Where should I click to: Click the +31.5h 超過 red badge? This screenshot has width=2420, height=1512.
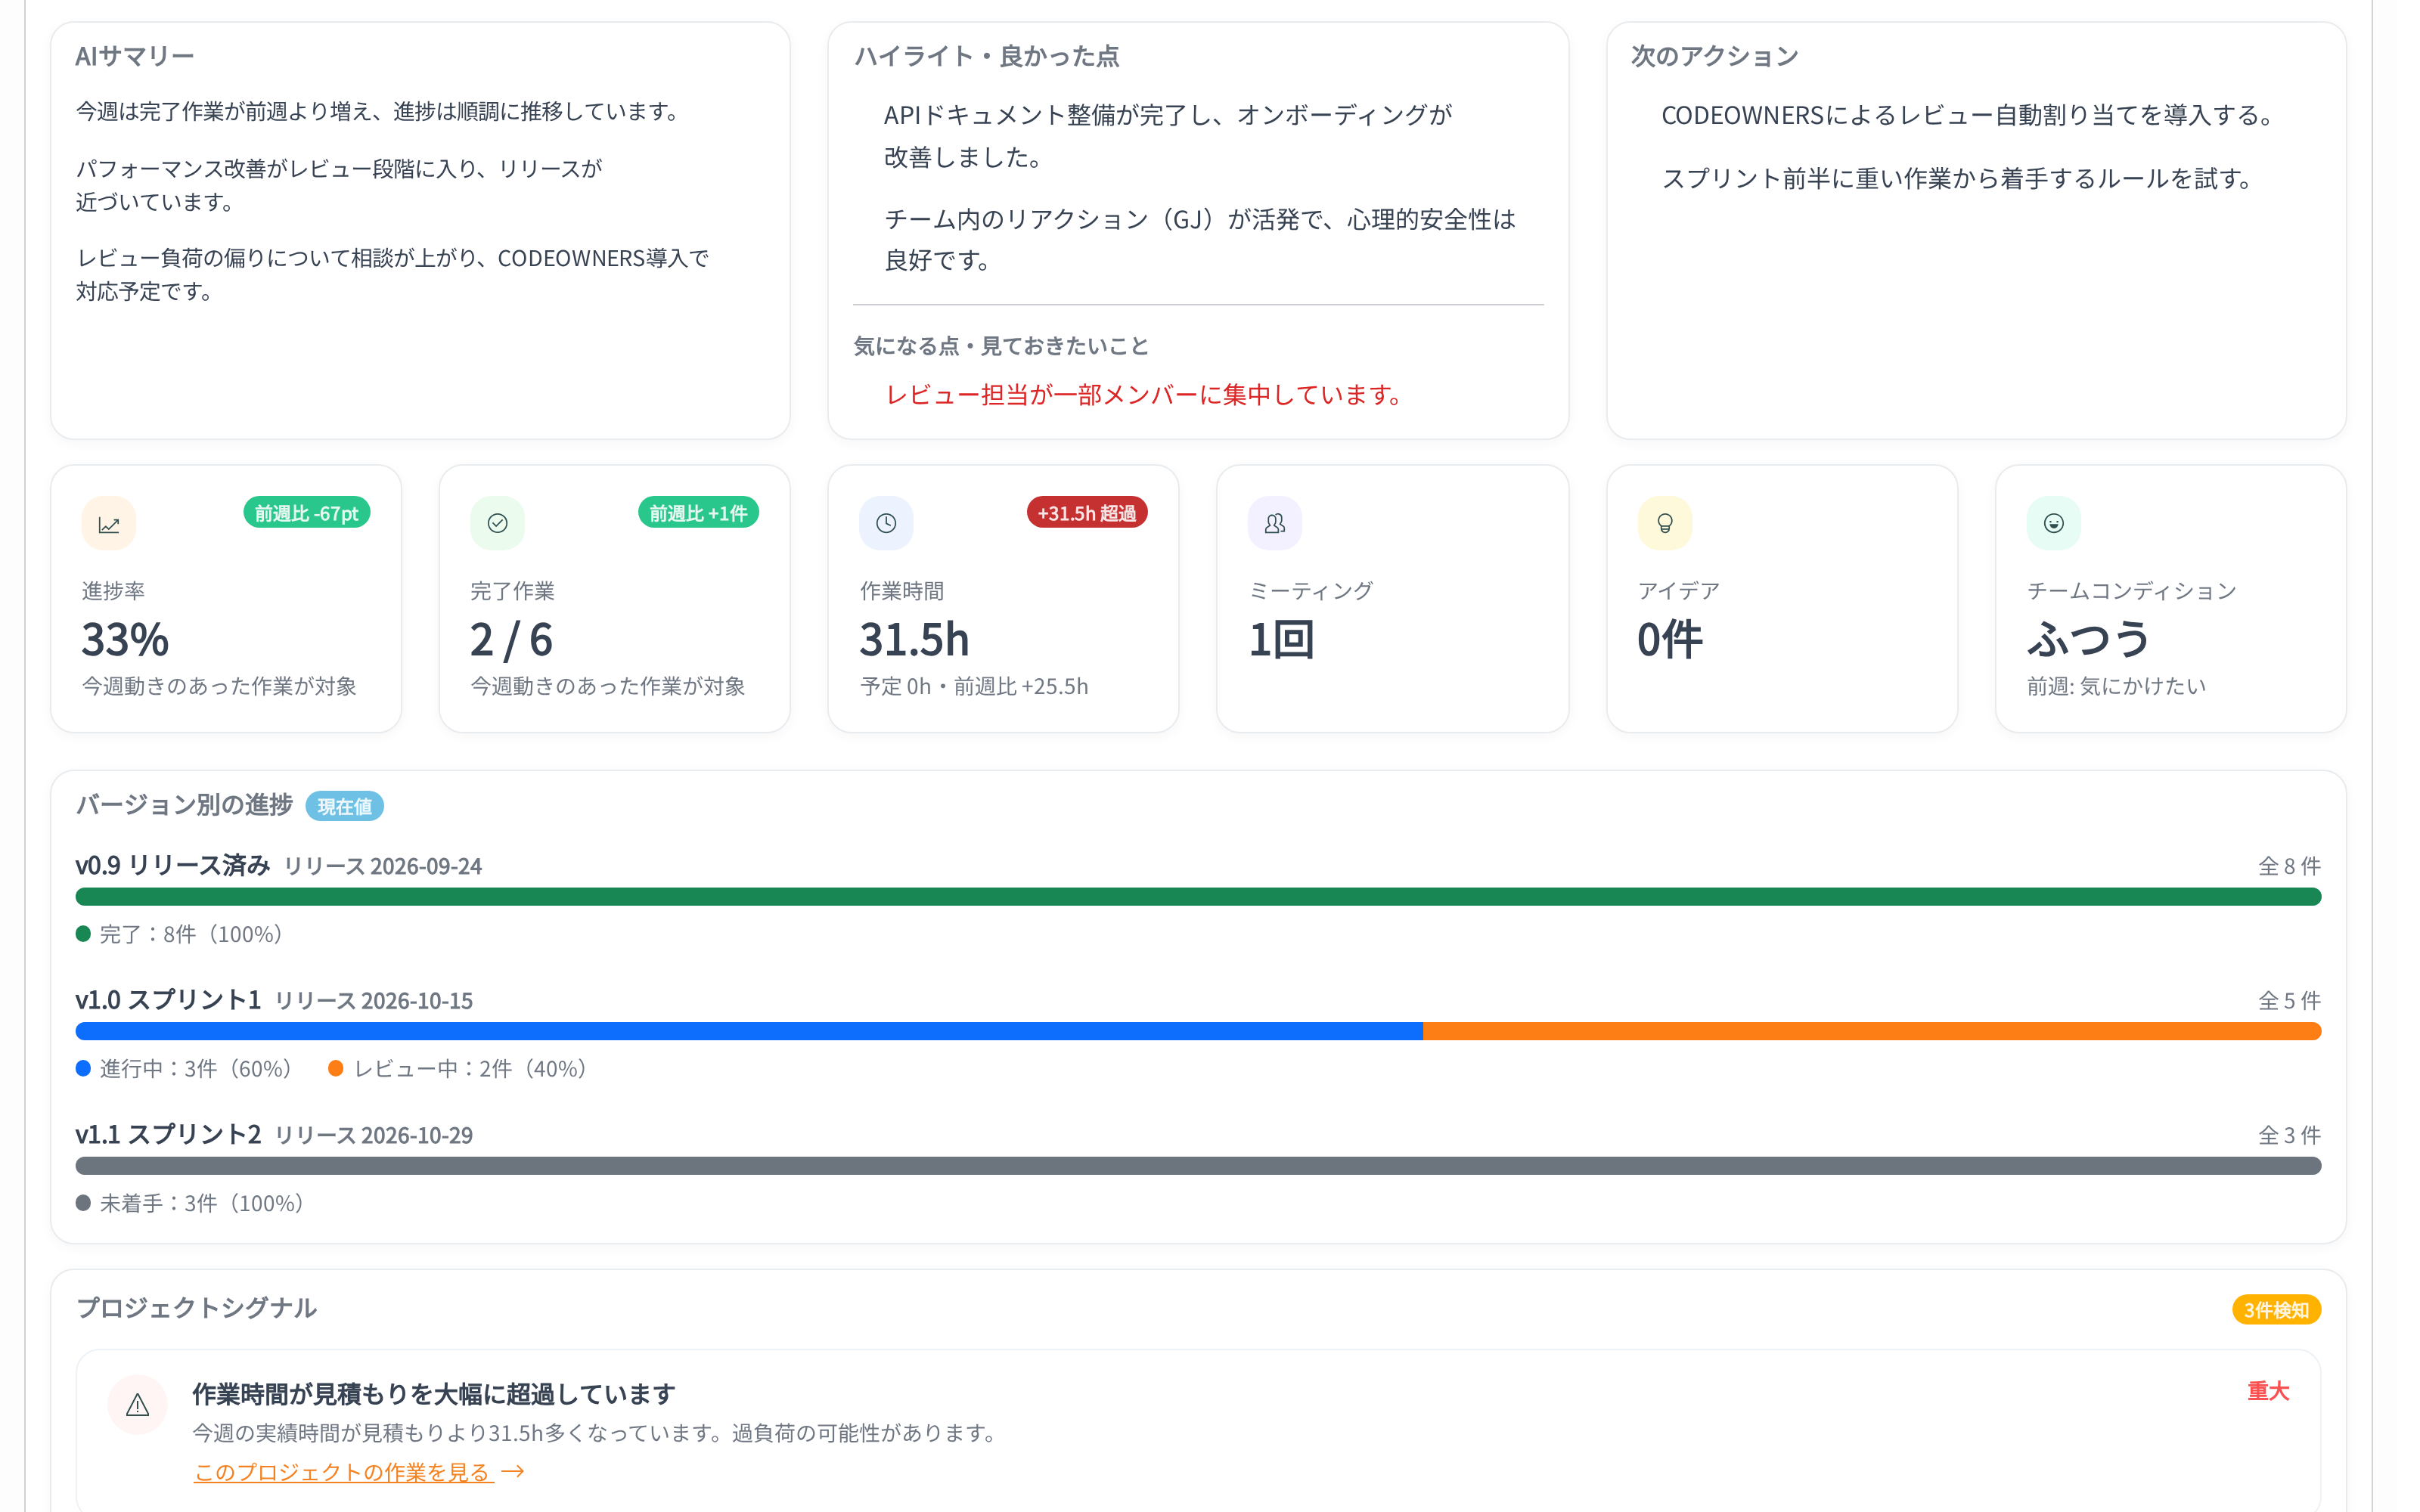[x=1087, y=513]
